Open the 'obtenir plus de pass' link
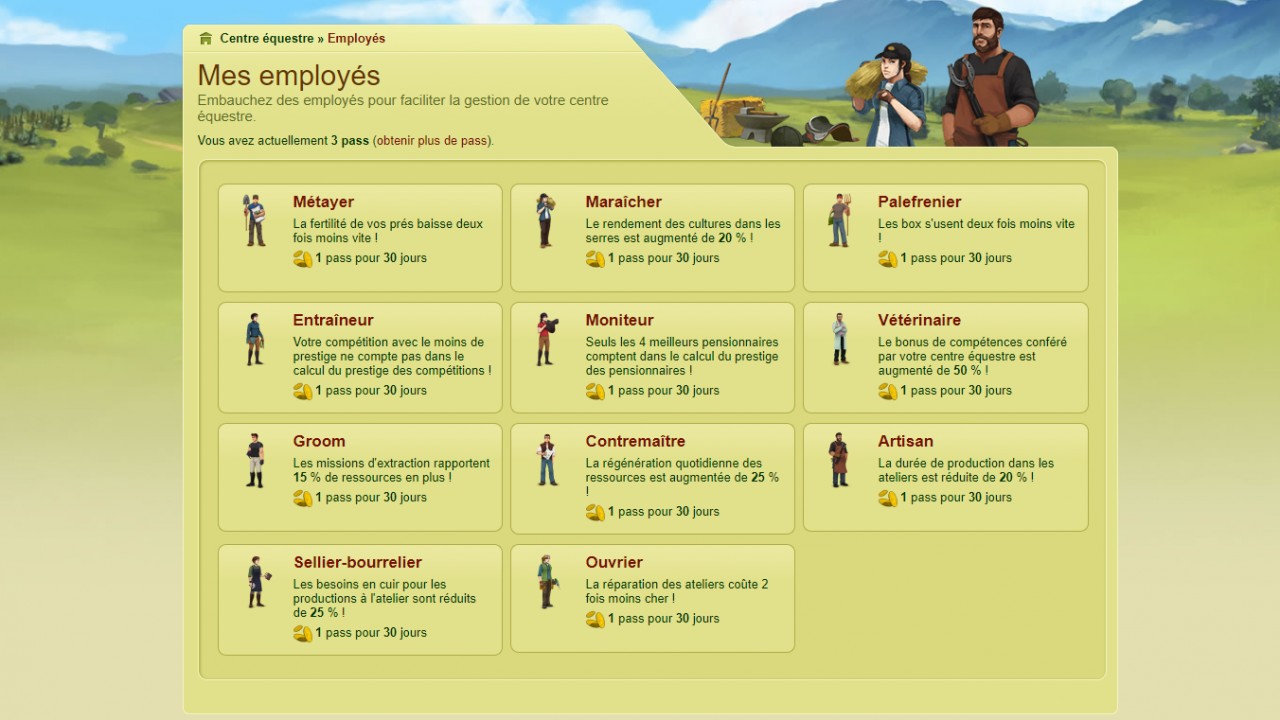Screen dimensions: 1280x720 pyautogui.click(x=433, y=141)
